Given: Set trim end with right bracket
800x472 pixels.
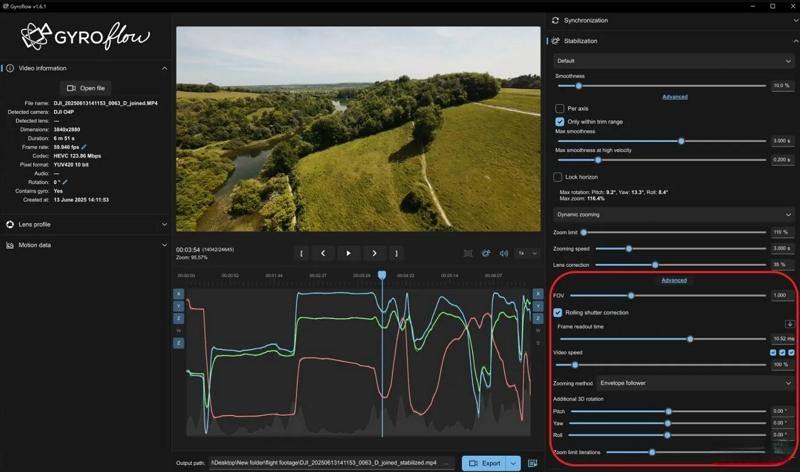Looking at the screenshot, I should (398, 253).
